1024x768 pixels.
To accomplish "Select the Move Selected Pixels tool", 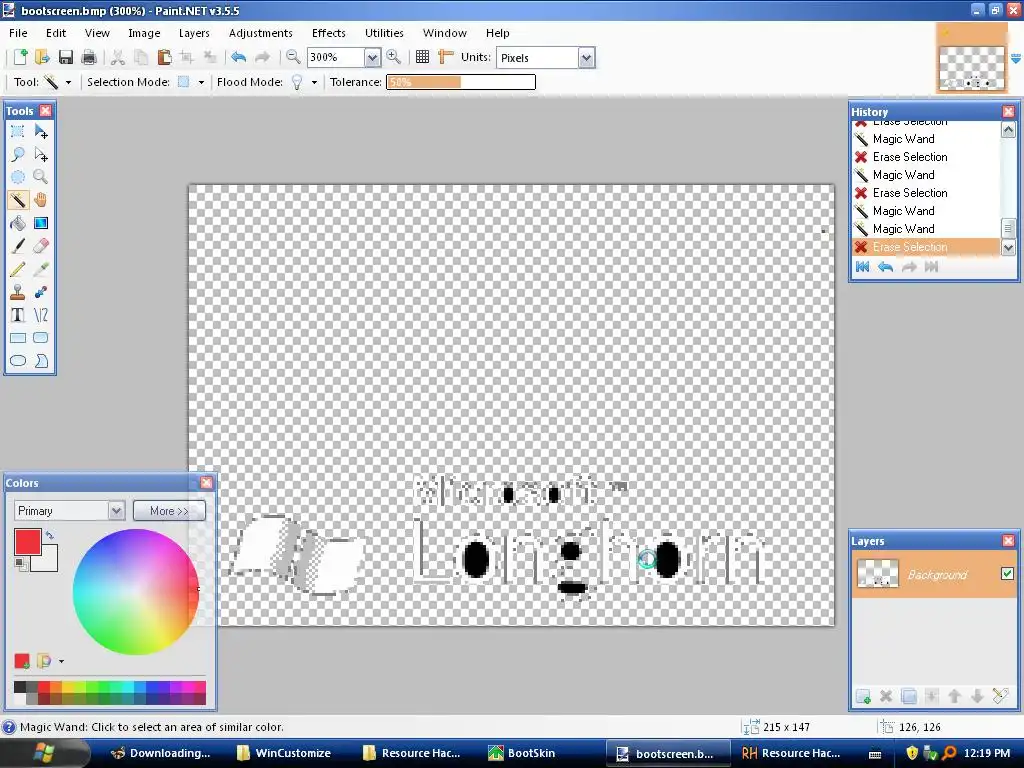I will (40, 131).
